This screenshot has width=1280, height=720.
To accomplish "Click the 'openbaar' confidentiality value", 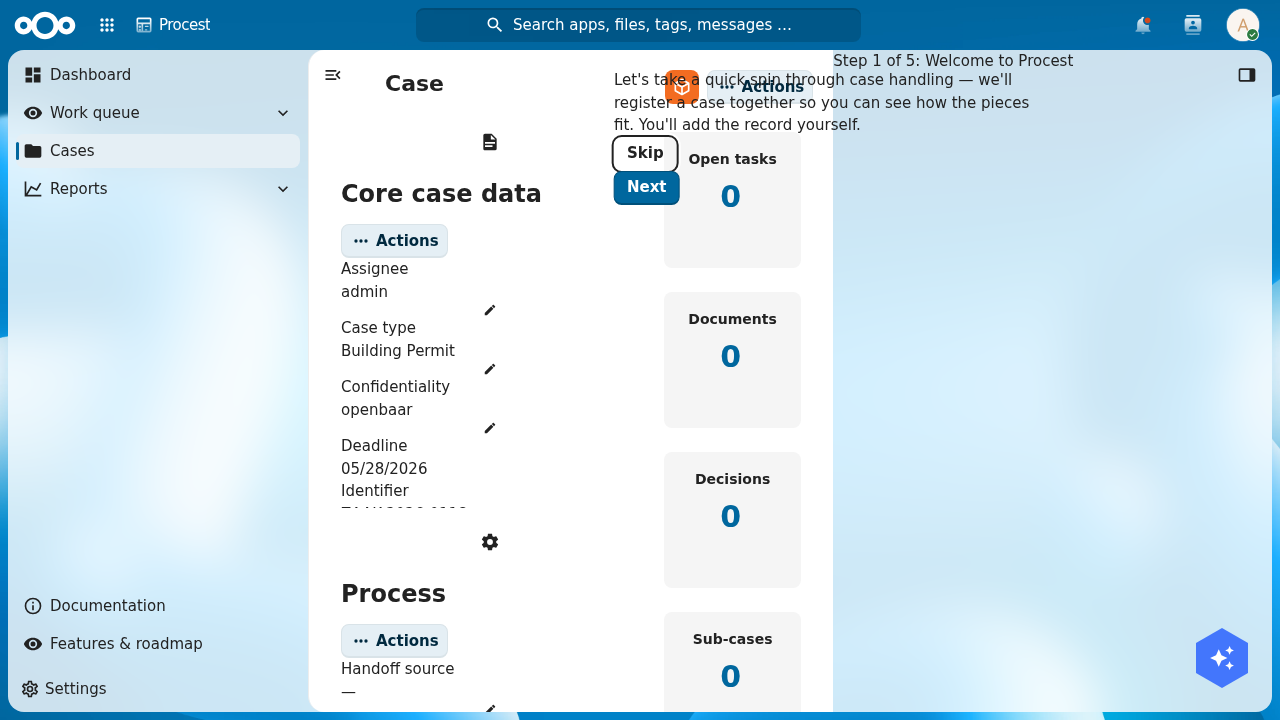I will click(377, 410).
